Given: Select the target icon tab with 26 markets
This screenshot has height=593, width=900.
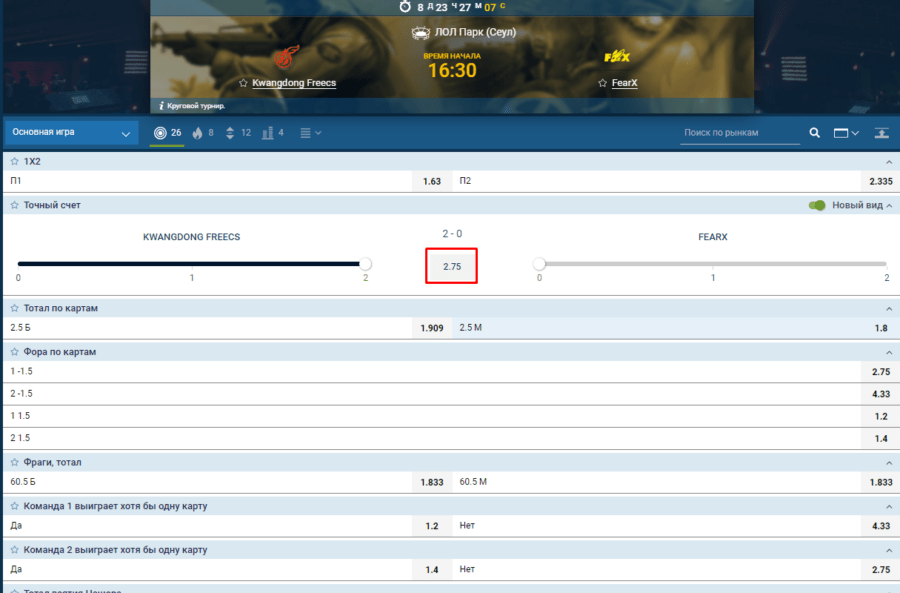Looking at the screenshot, I should click(x=167, y=132).
